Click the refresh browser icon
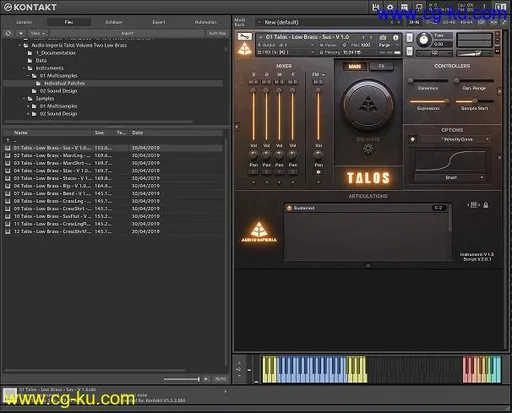 [8, 33]
